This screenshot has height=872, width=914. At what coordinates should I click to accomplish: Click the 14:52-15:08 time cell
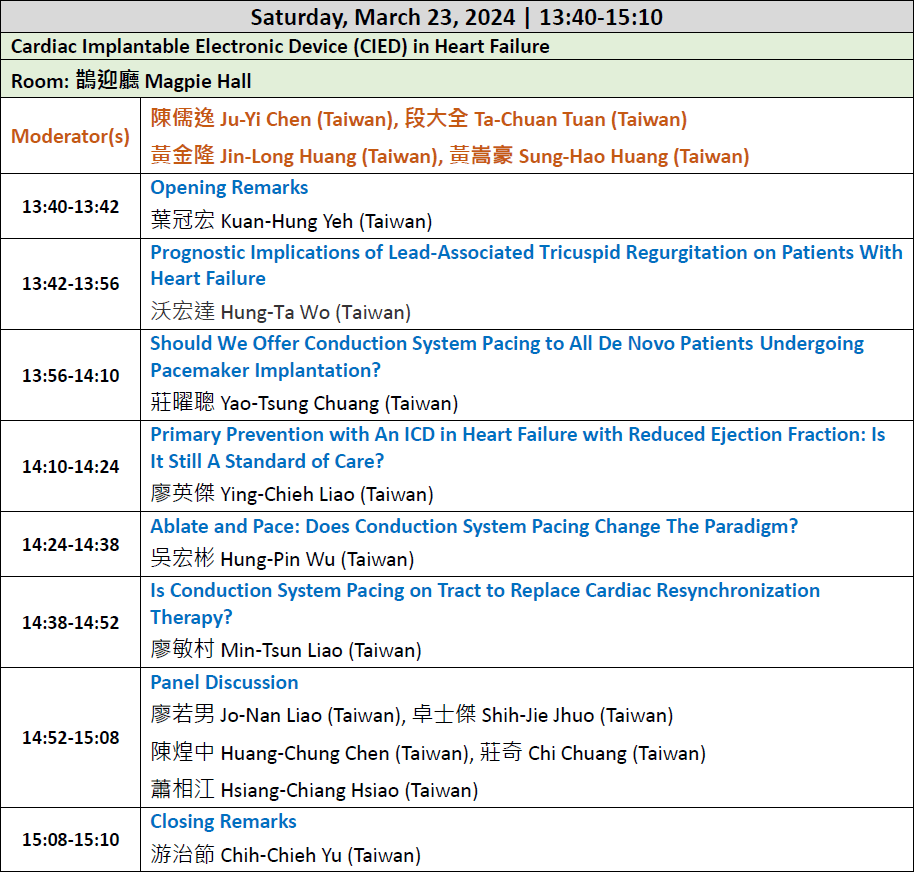pos(71,738)
